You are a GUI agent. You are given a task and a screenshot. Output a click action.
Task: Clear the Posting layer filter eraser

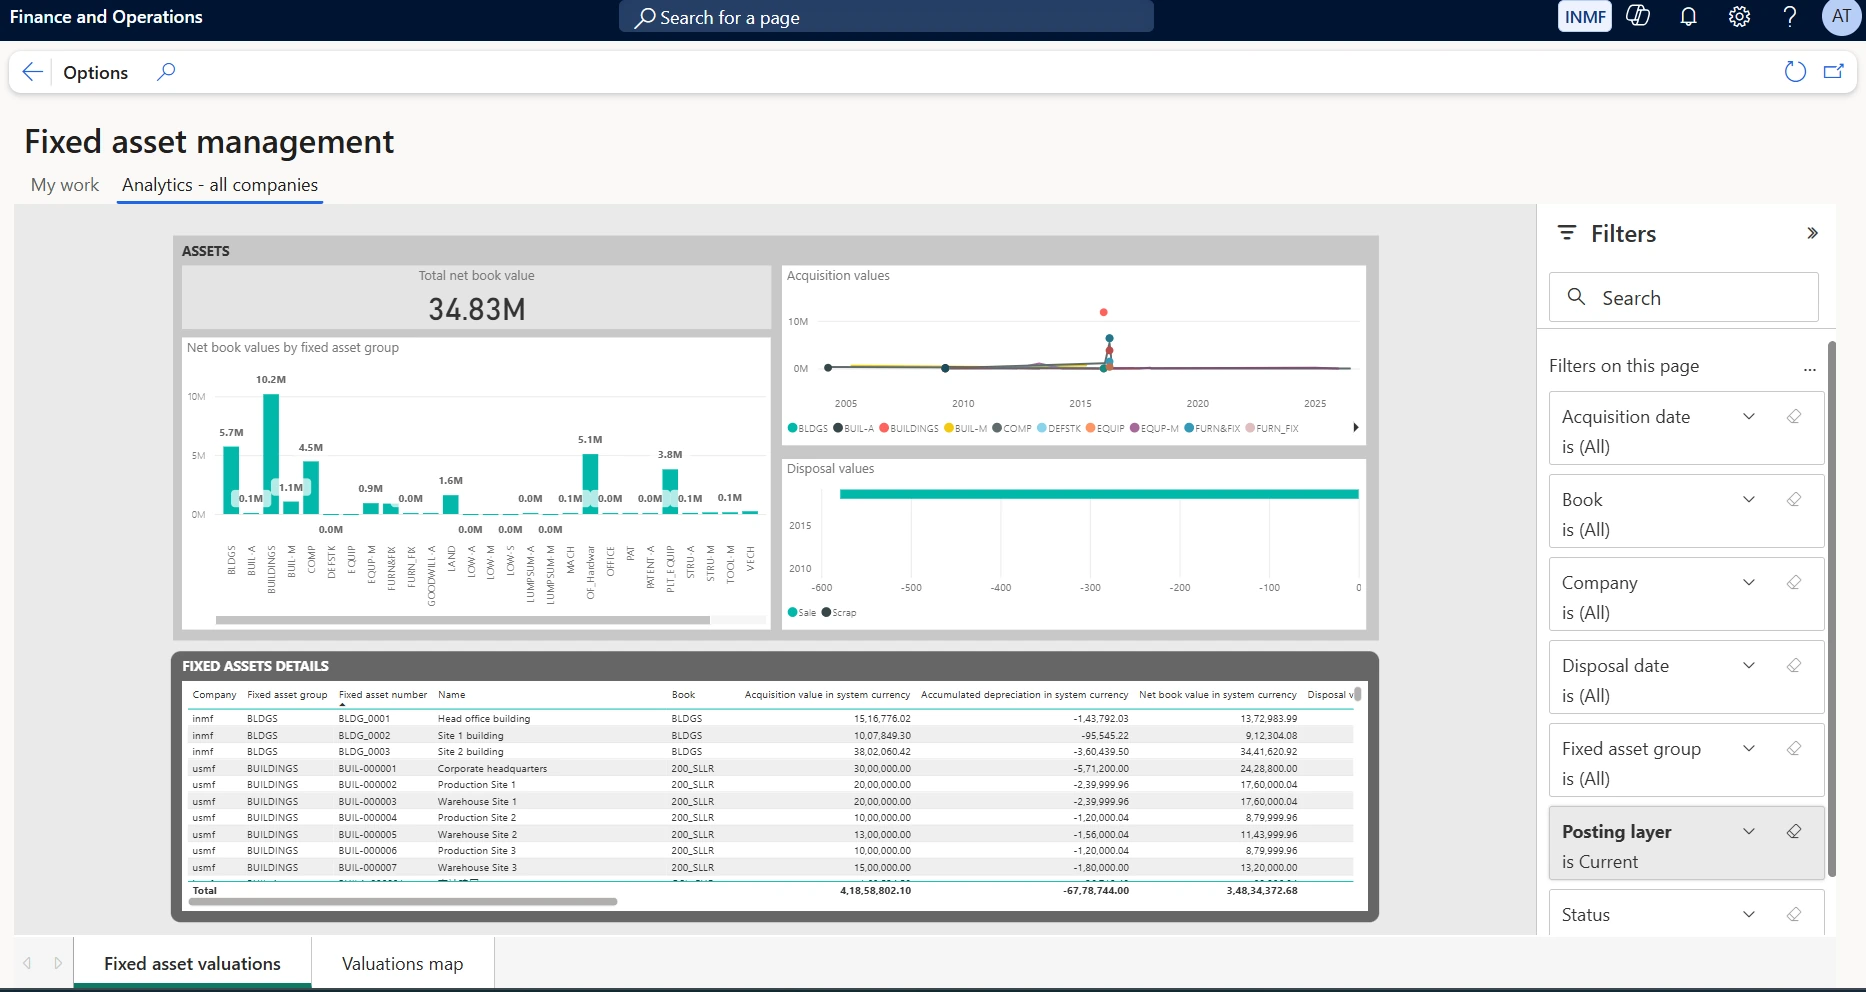1794,831
